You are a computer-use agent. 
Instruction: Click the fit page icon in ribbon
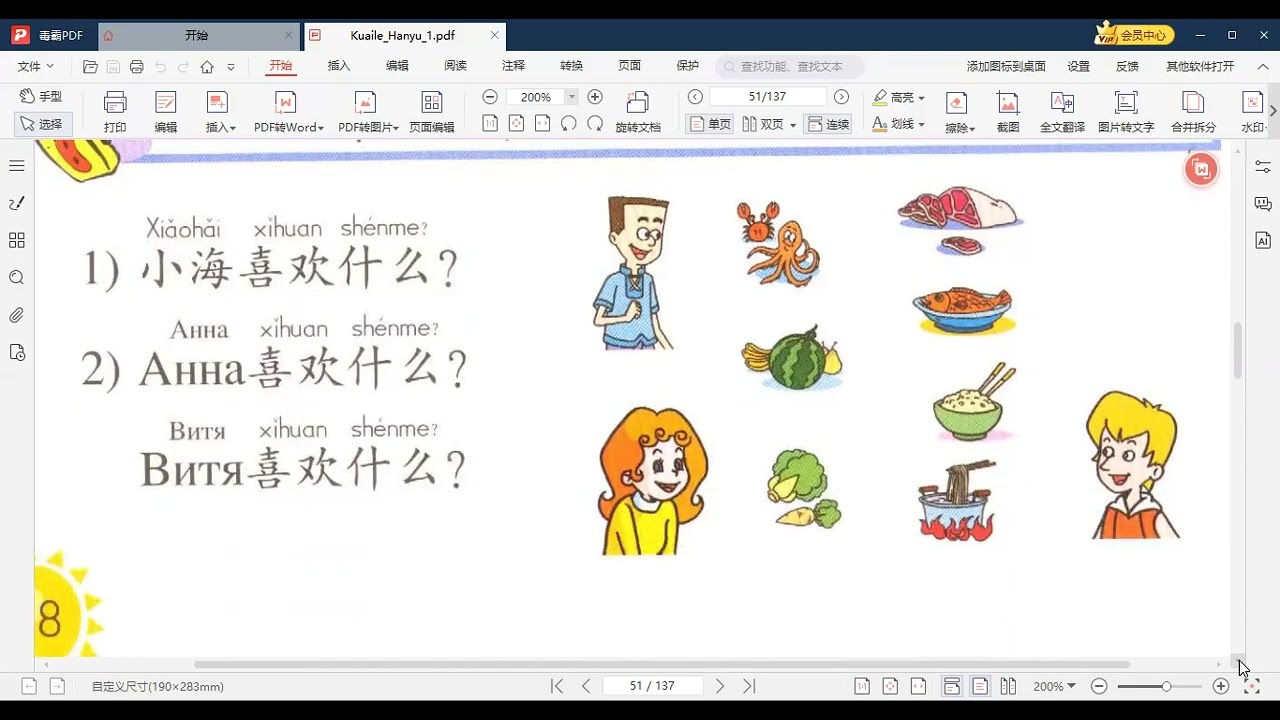pos(516,124)
